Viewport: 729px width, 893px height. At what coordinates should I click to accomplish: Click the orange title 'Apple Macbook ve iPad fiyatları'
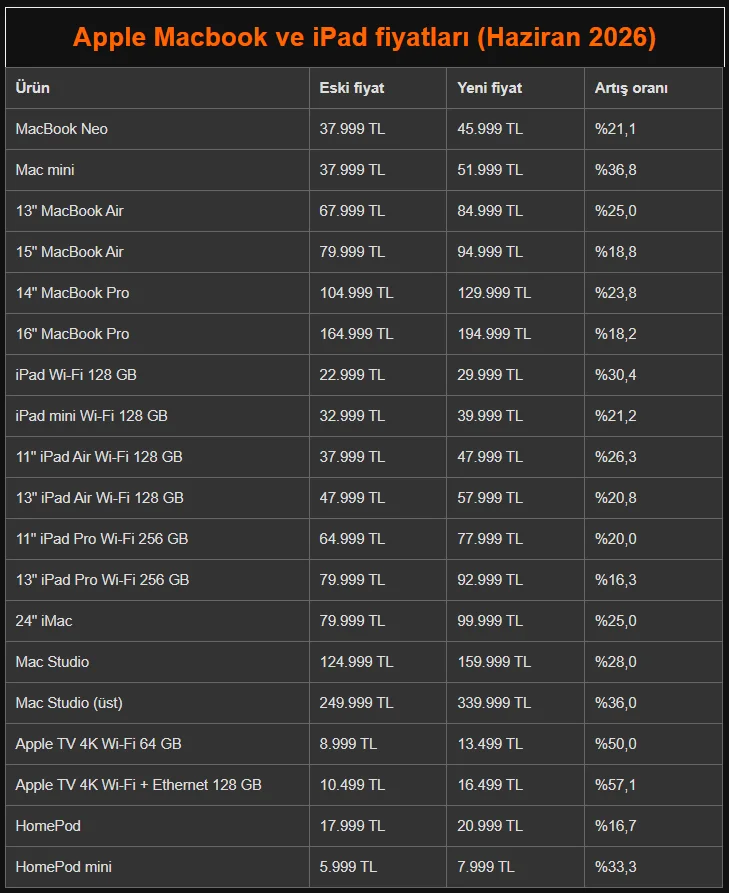pyautogui.click(x=271, y=37)
